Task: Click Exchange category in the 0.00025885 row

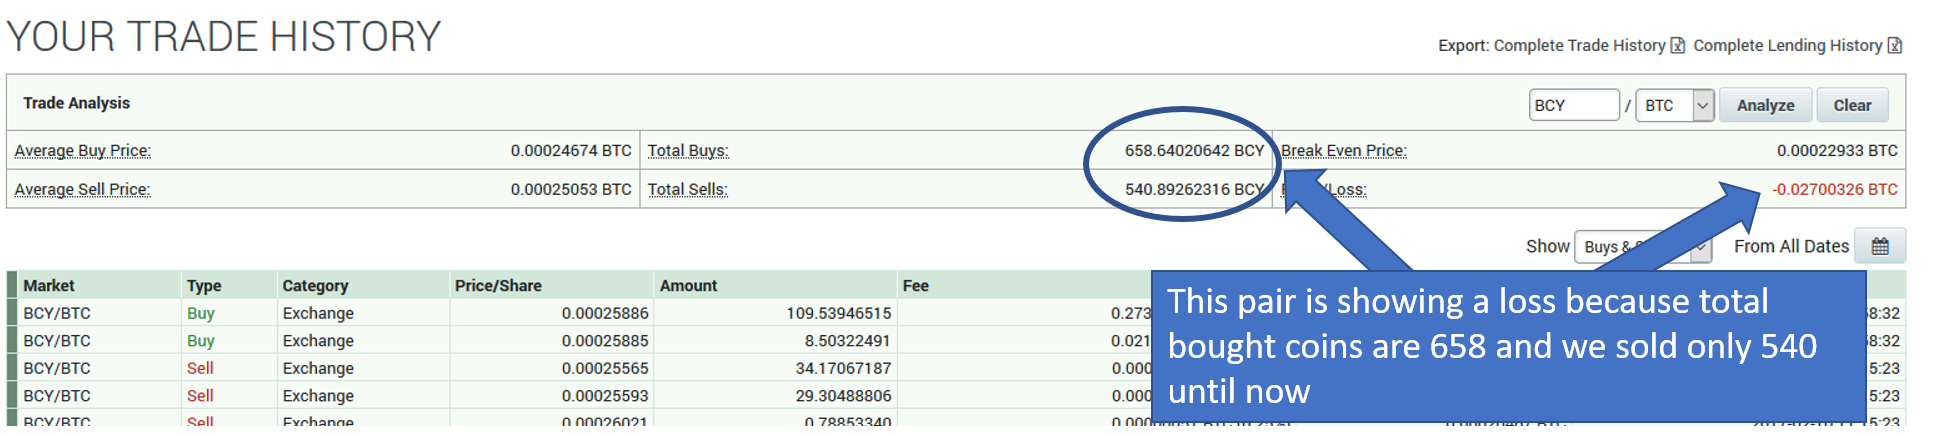Action: pos(318,341)
